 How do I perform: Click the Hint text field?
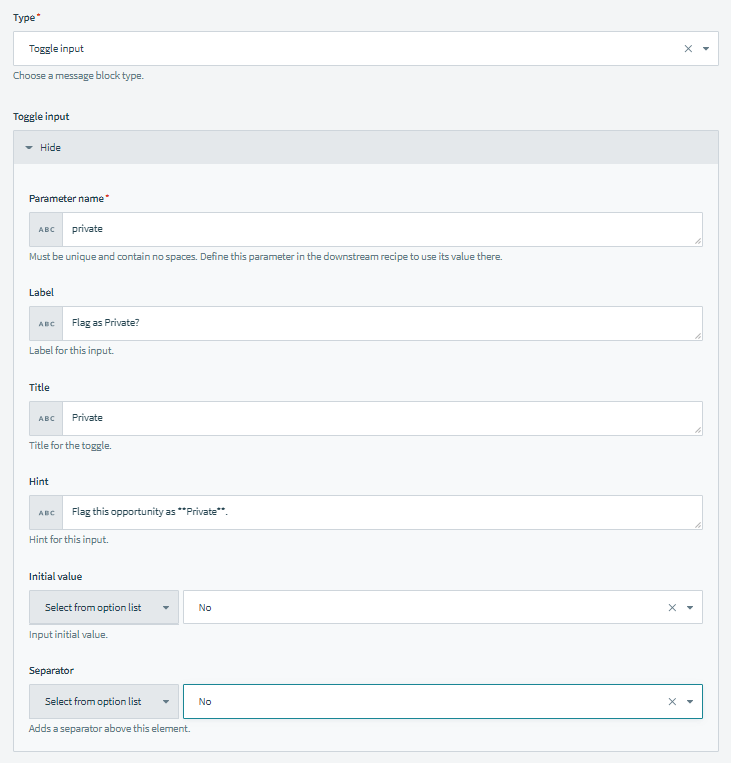click(380, 512)
